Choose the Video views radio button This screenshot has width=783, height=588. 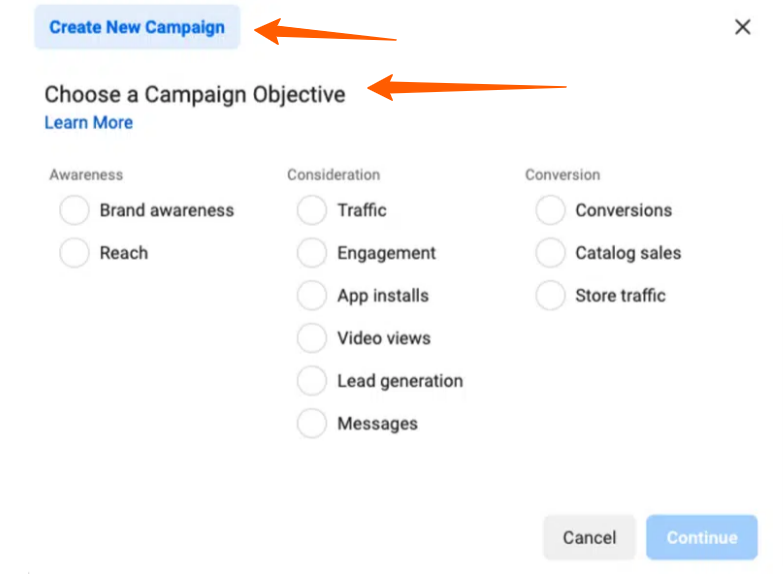[312, 338]
